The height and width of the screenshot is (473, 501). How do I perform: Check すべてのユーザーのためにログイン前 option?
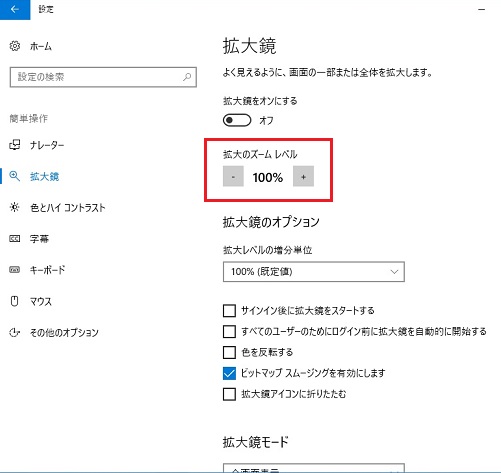point(229,332)
